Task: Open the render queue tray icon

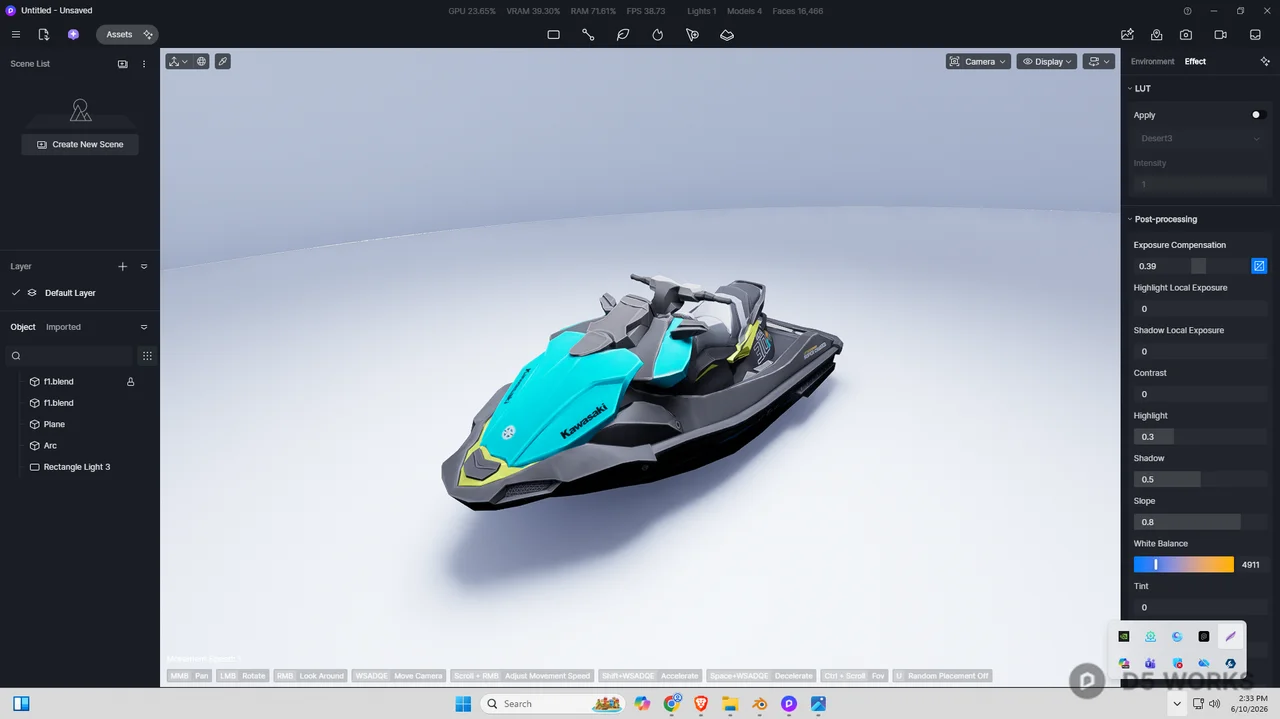Action: click(1255, 34)
